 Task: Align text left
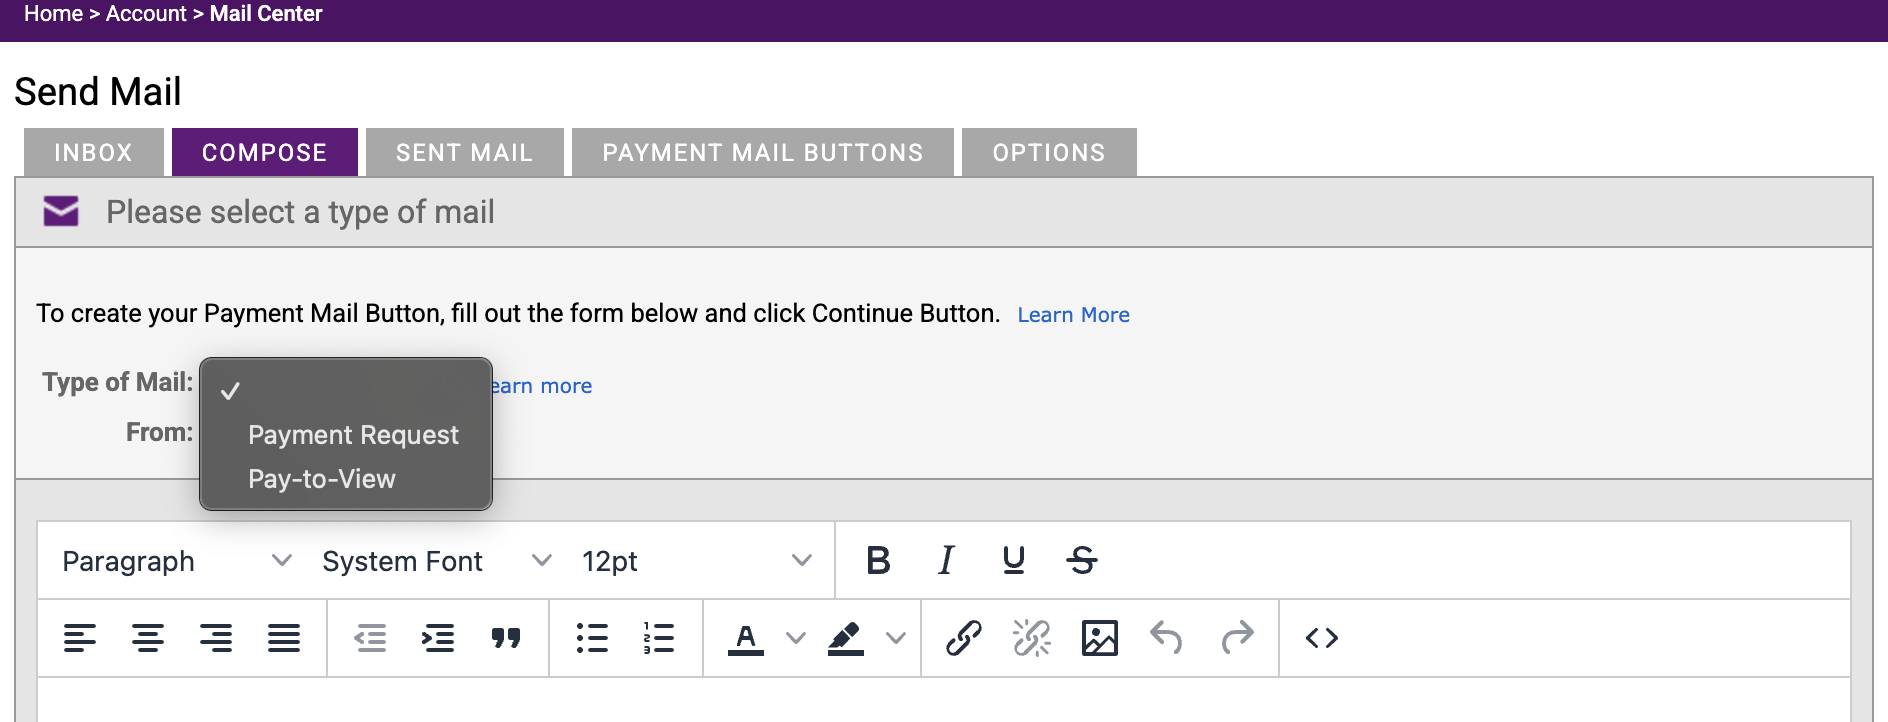(x=80, y=638)
